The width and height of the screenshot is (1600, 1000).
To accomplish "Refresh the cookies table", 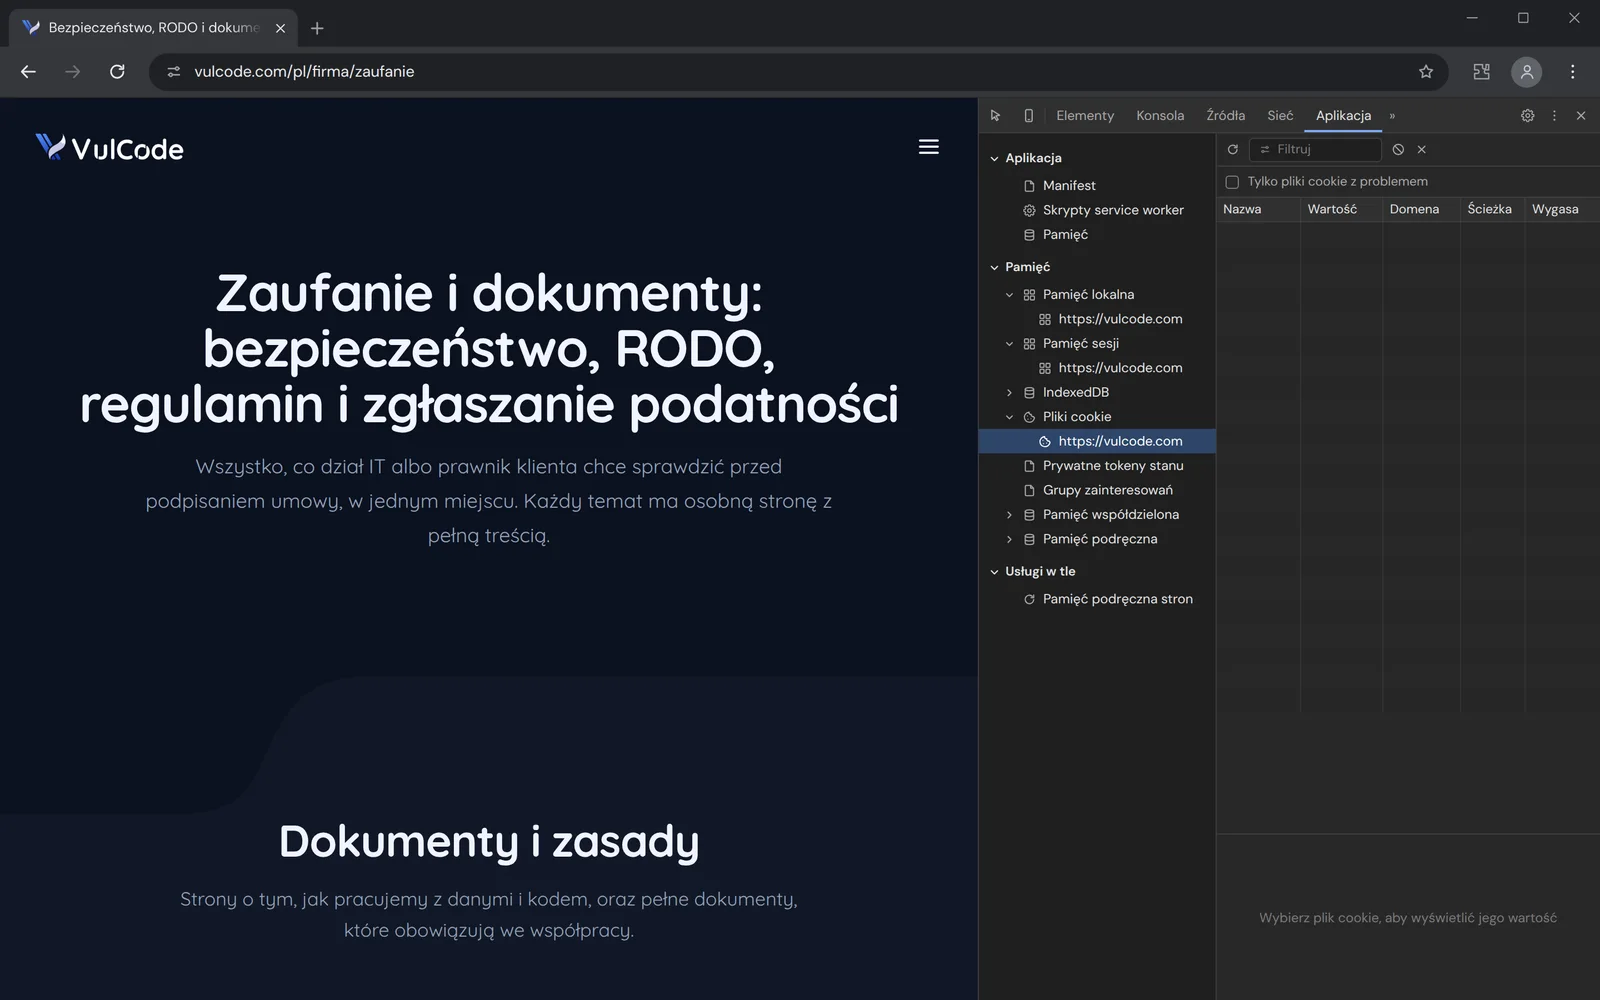I will 1233,149.
